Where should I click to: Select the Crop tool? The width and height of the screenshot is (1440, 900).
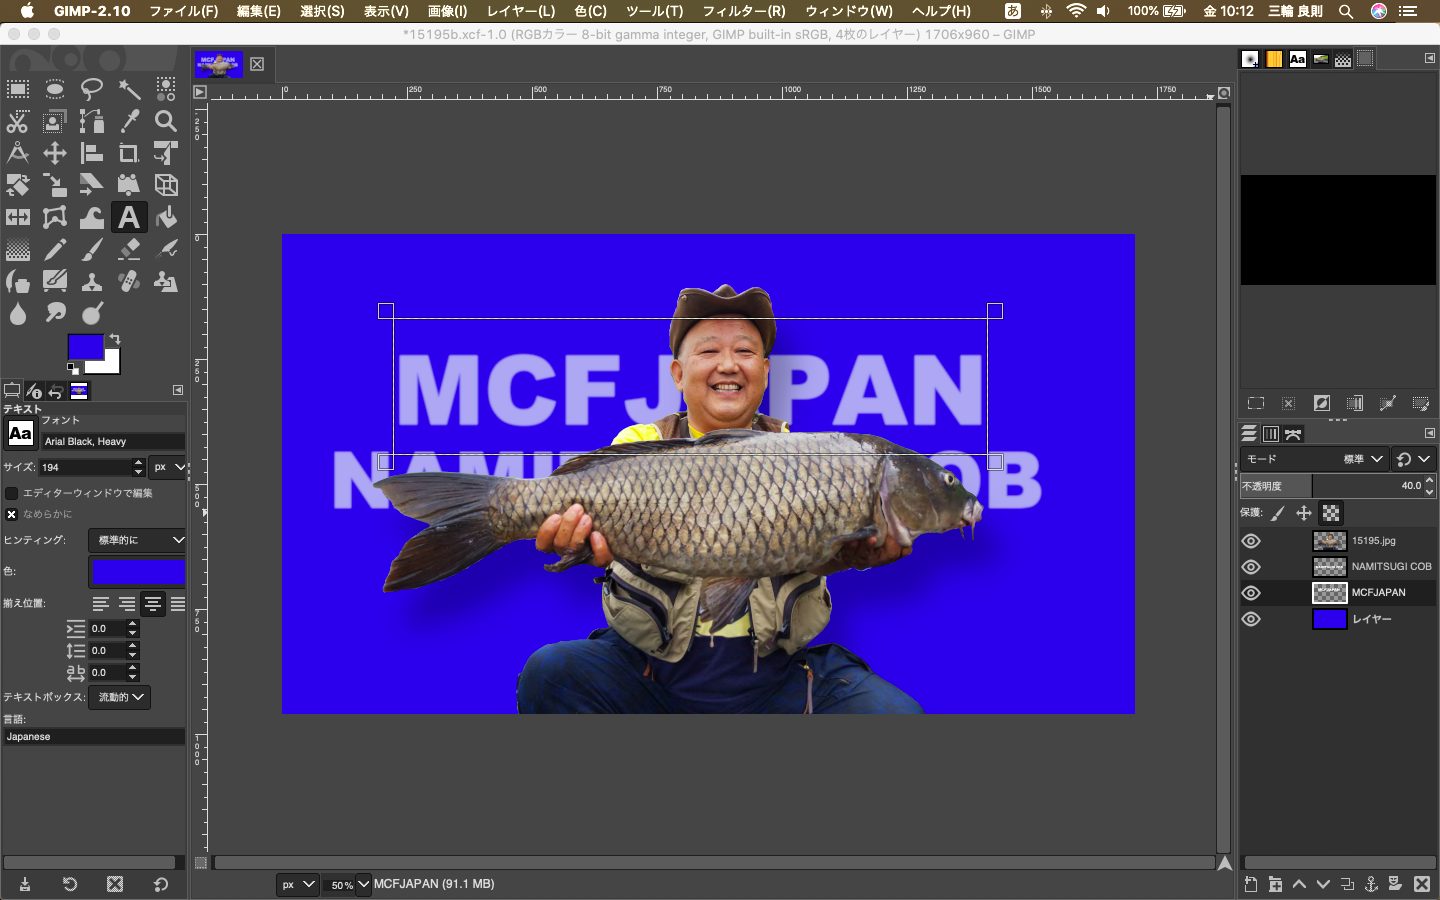tap(129, 153)
